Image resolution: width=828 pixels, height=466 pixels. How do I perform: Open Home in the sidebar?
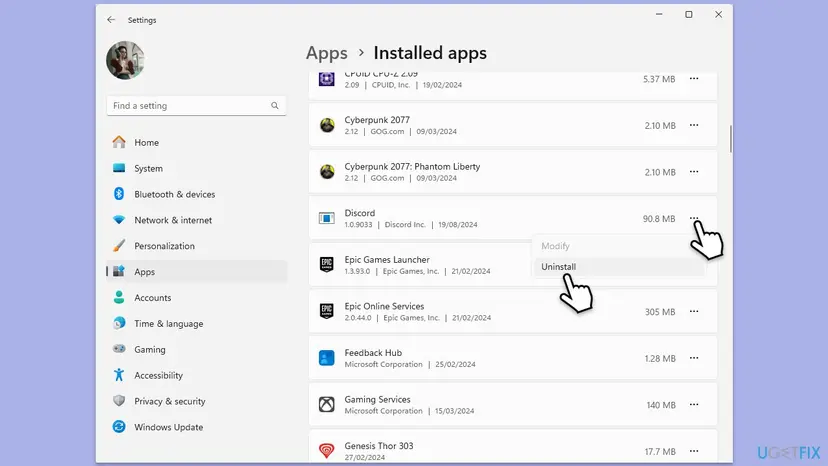coord(196,142)
